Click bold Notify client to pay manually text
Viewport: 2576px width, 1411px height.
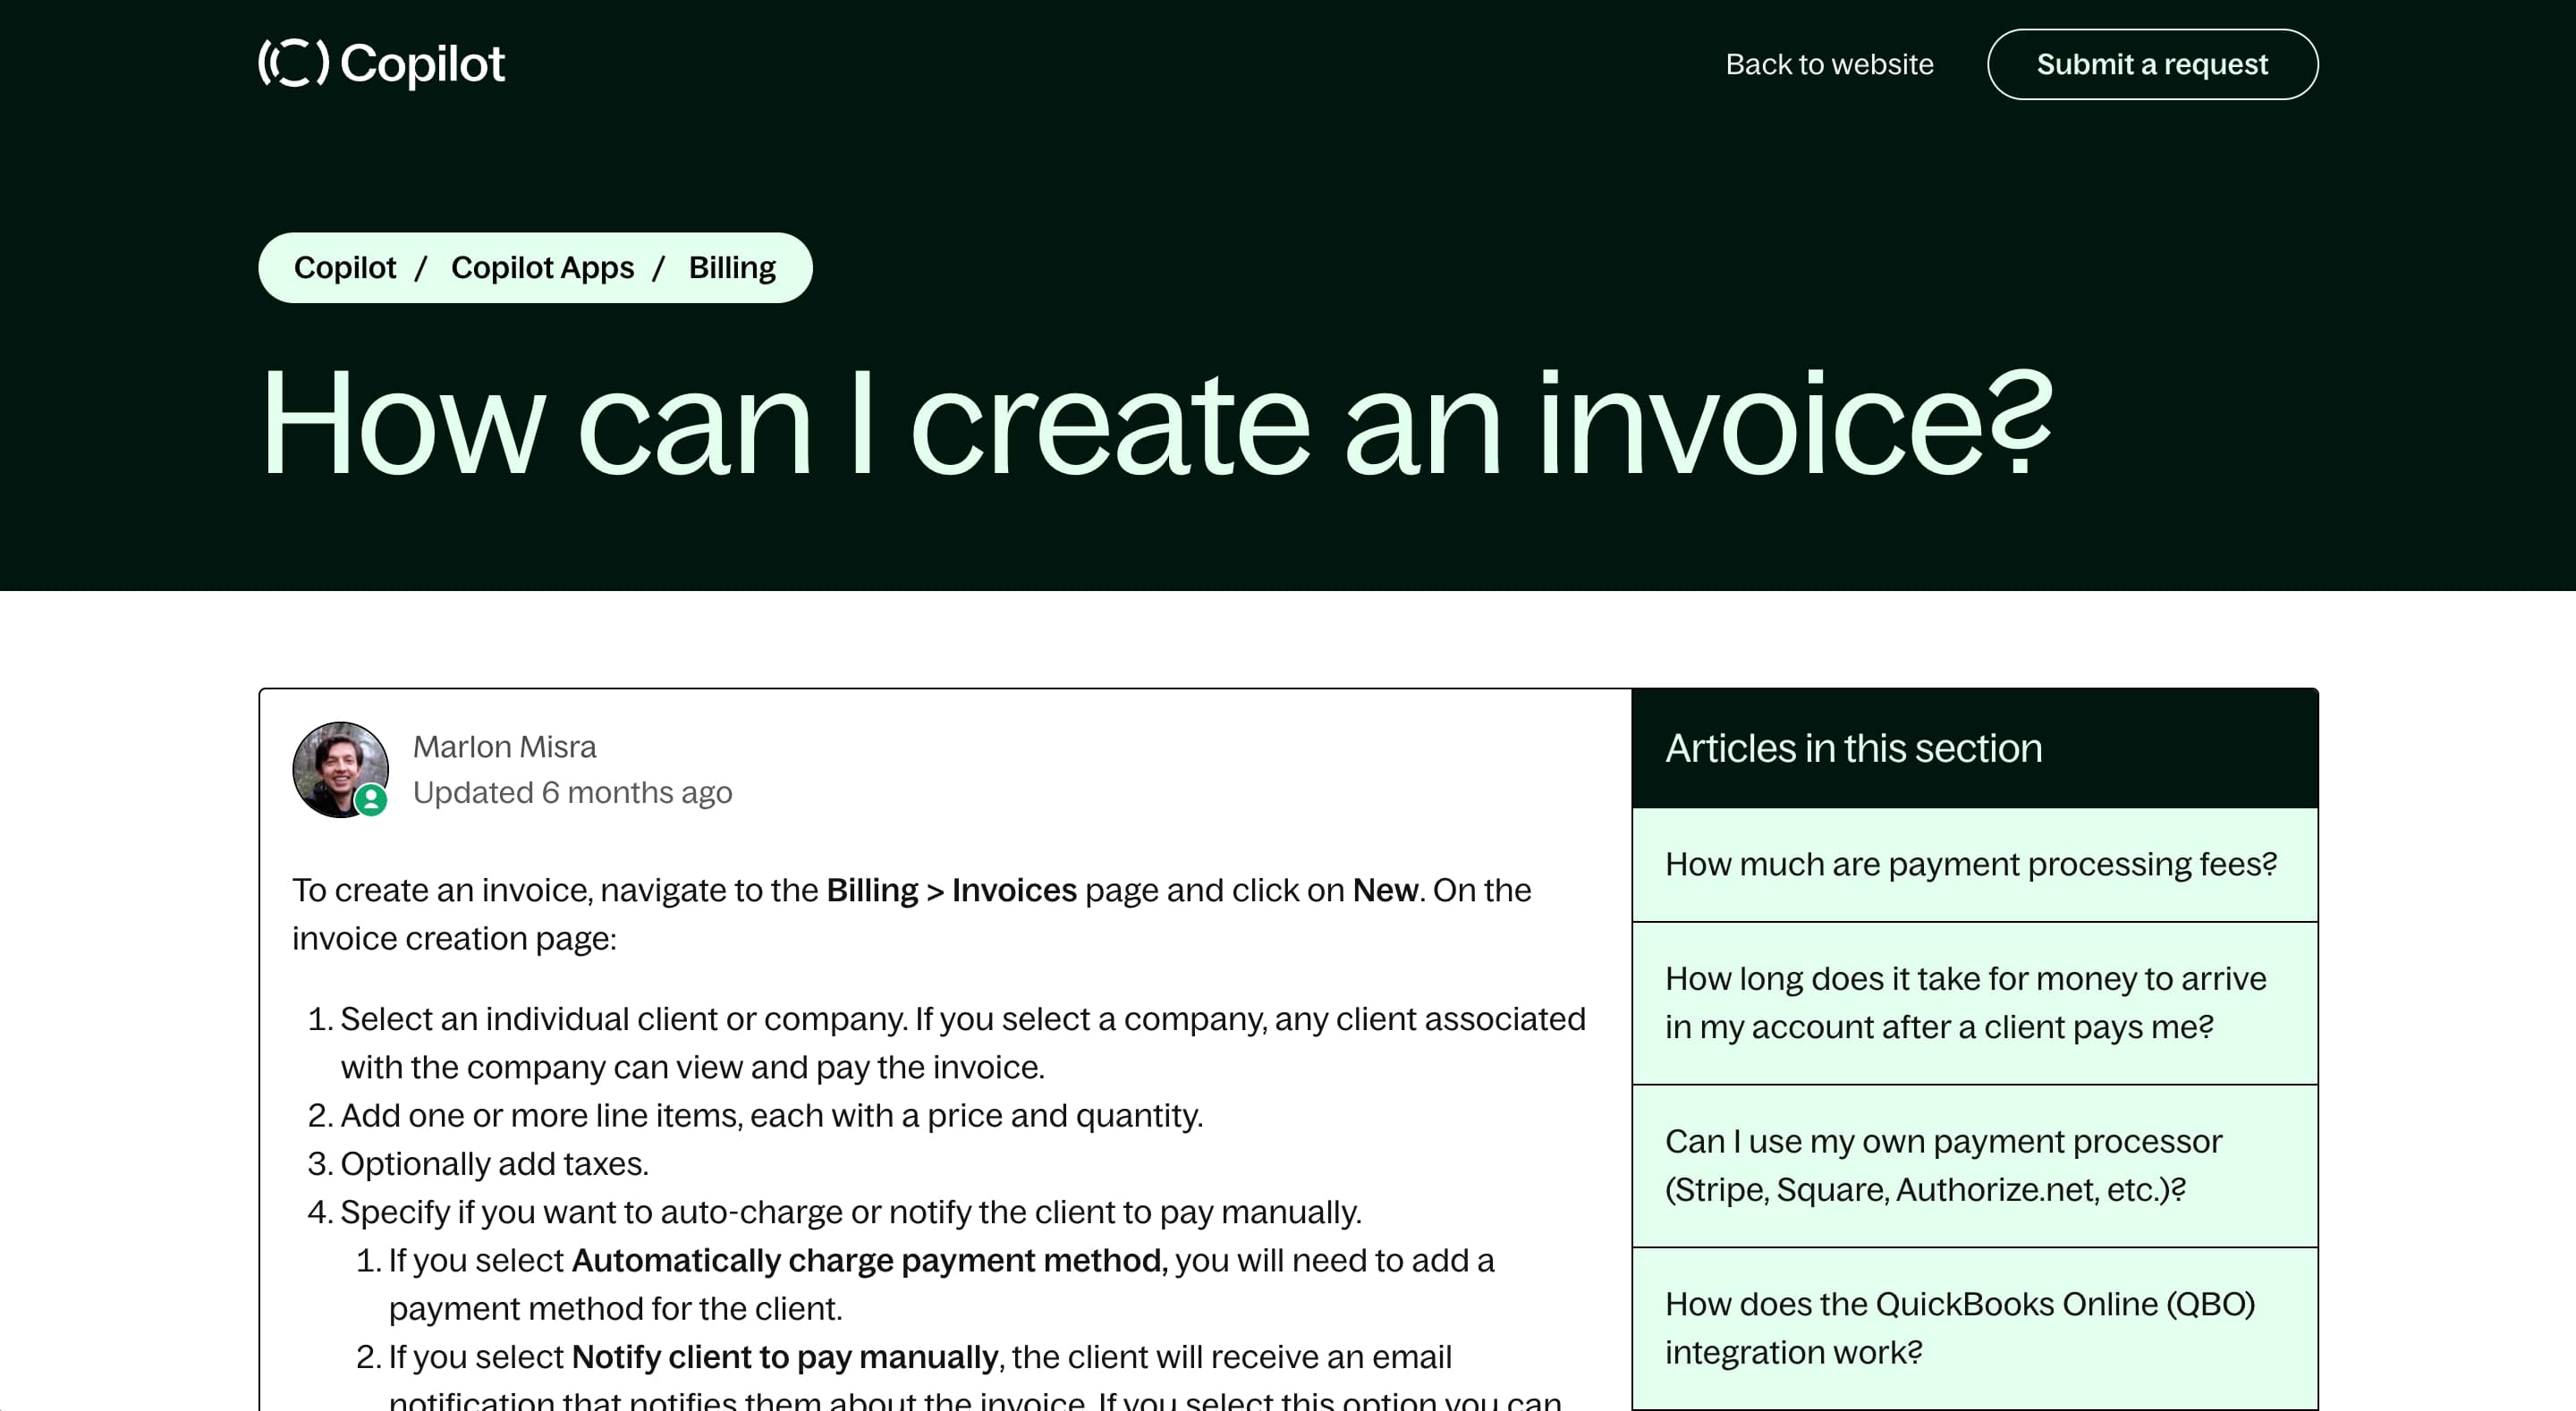click(x=784, y=1357)
